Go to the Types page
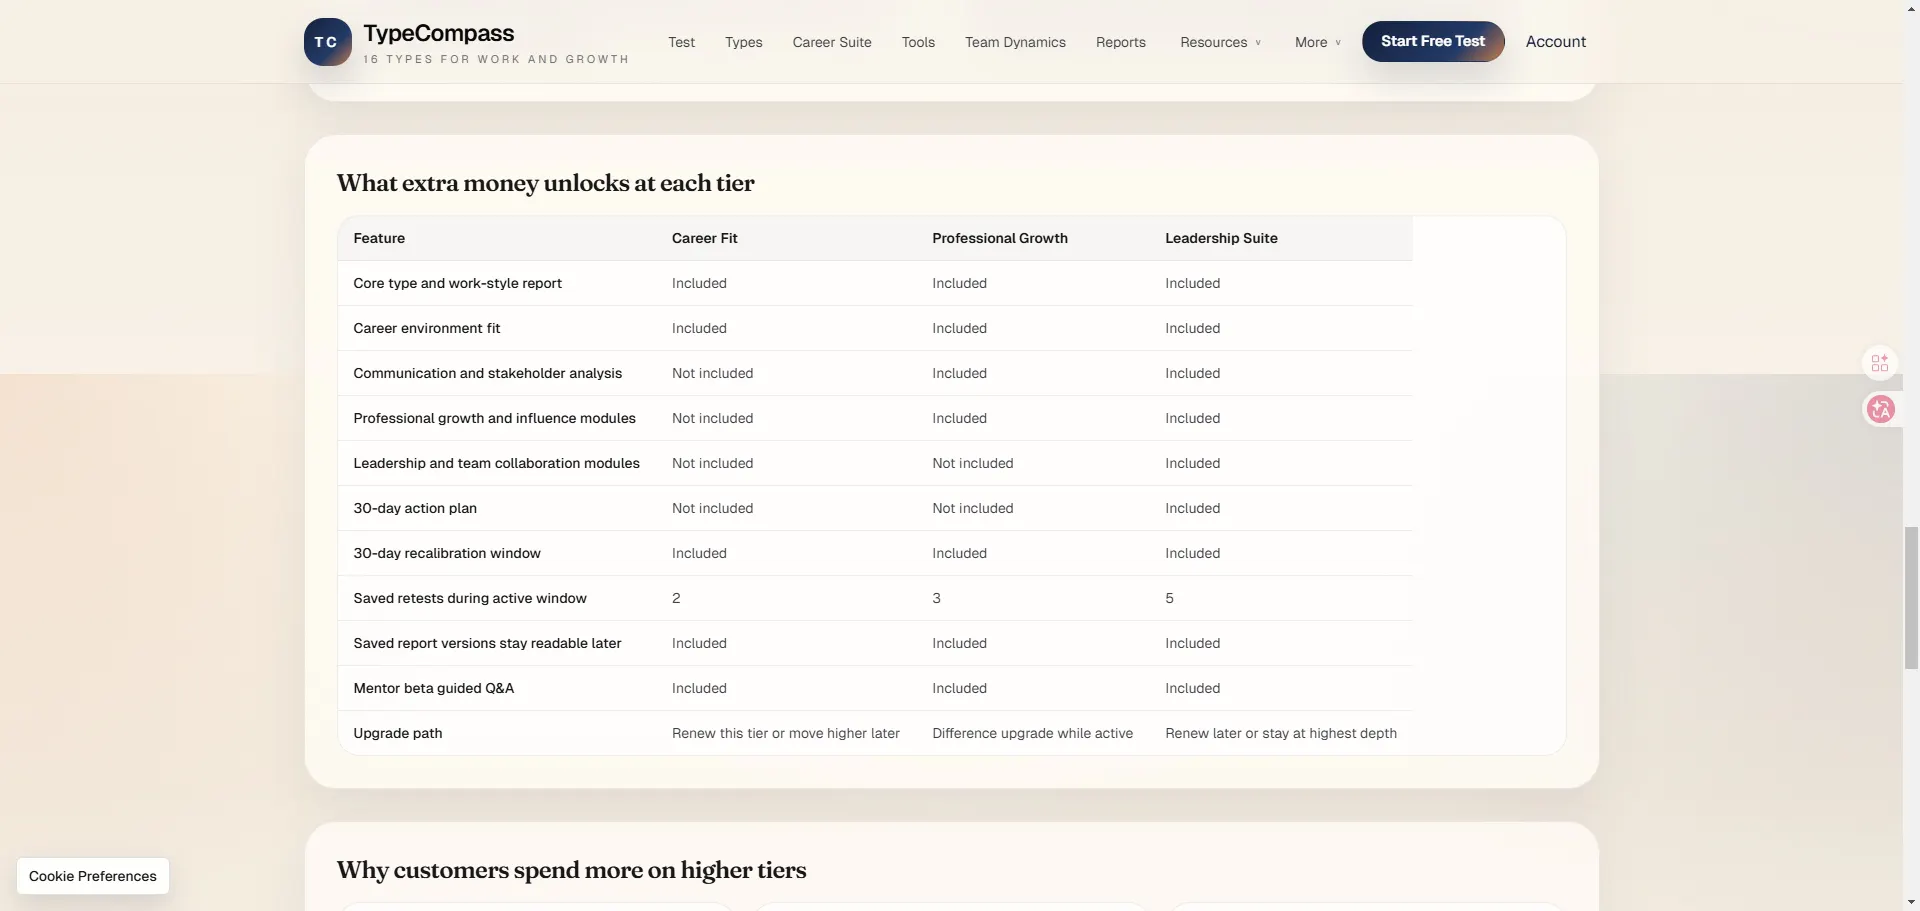Screen dimensions: 1920x911 tap(743, 42)
